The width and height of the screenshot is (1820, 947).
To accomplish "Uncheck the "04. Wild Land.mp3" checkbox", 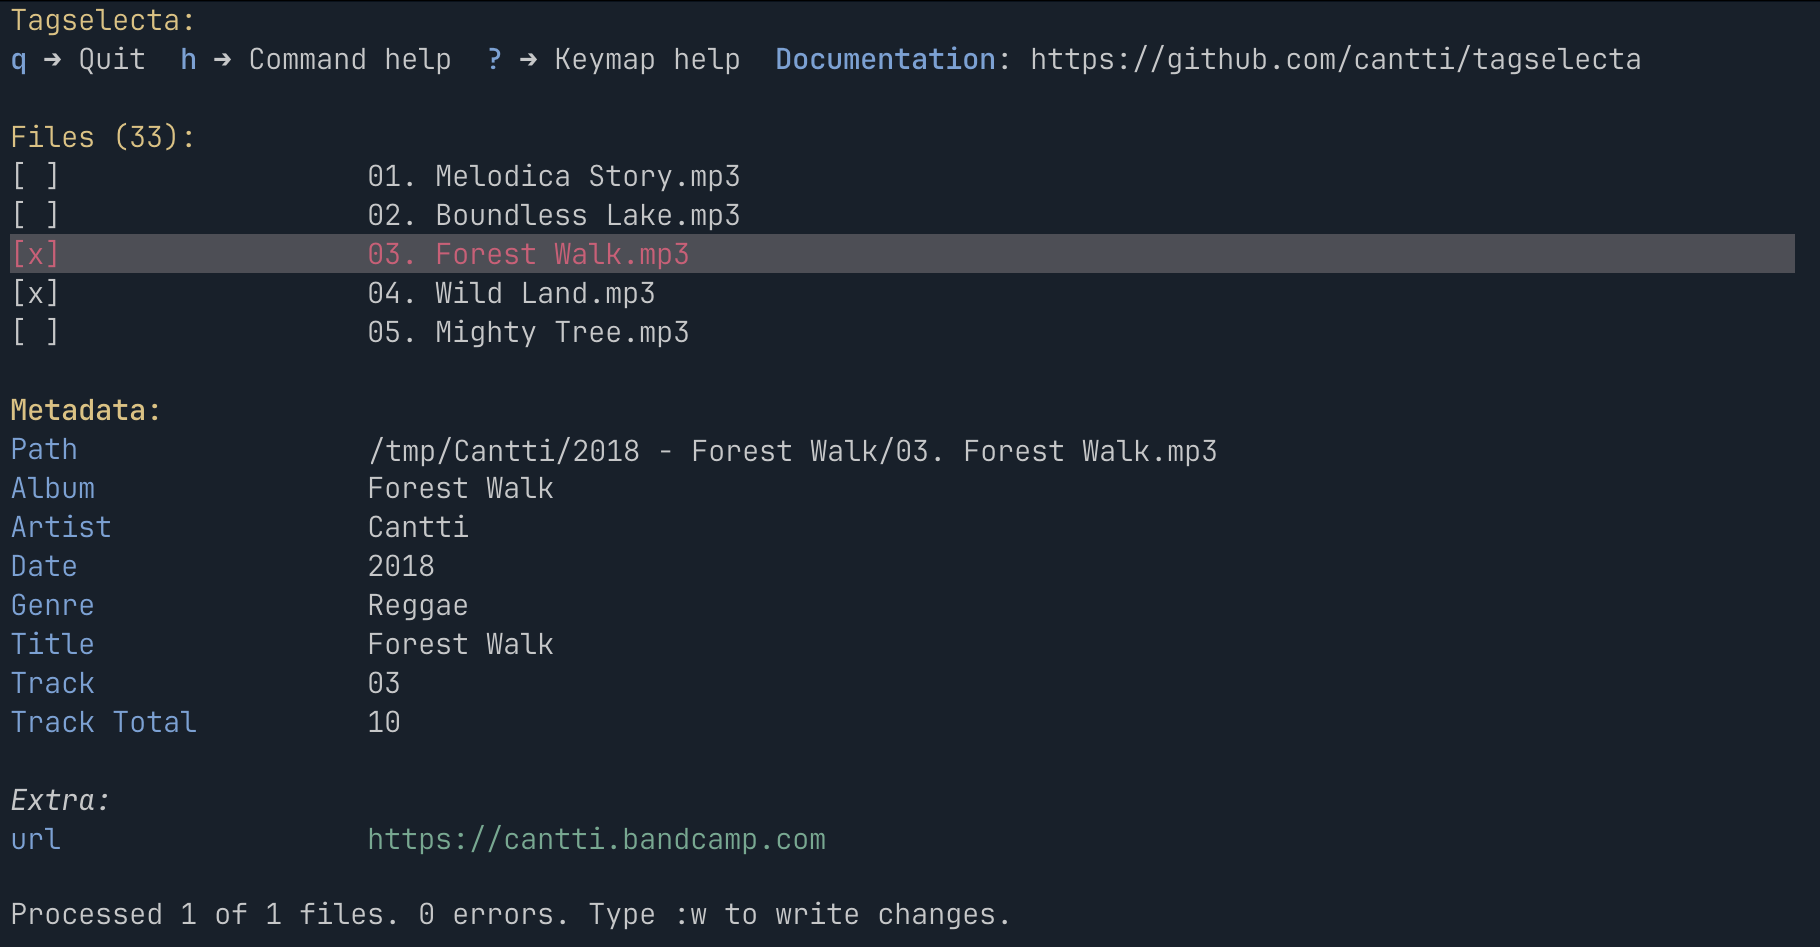I will pyautogui.click(x=35, y=293).
